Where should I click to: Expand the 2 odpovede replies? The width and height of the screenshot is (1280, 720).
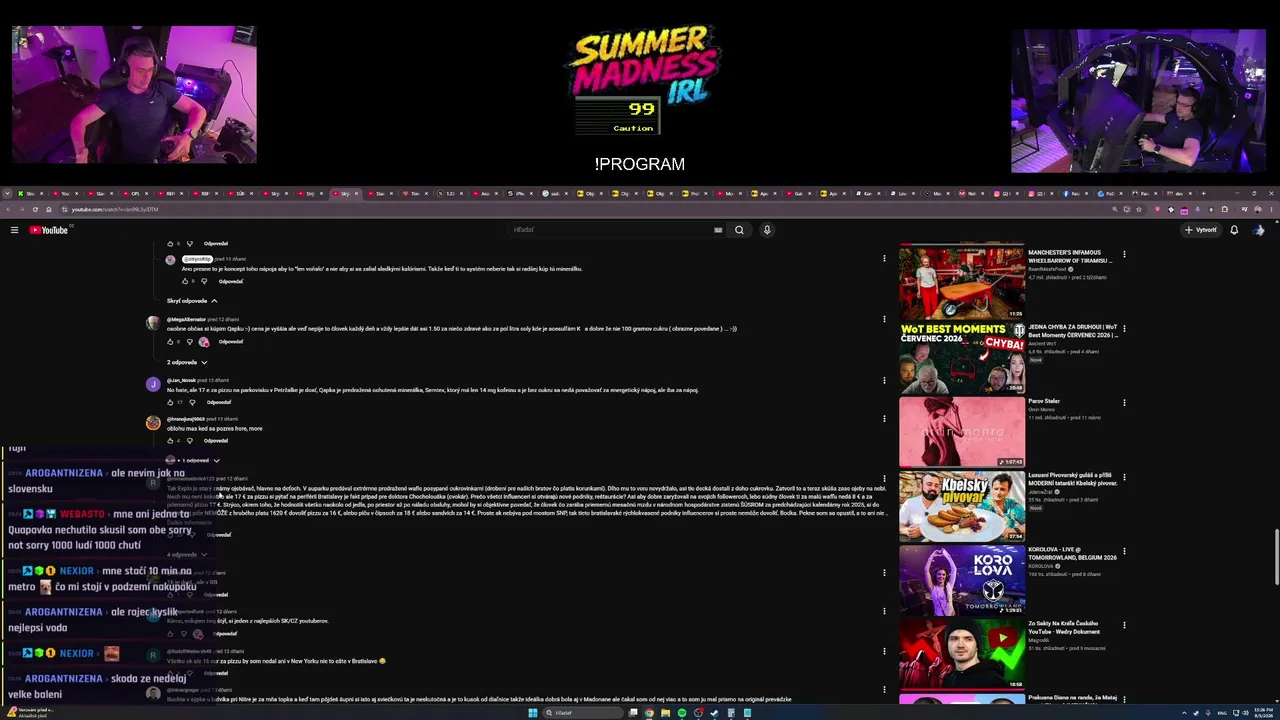point(187,362)
